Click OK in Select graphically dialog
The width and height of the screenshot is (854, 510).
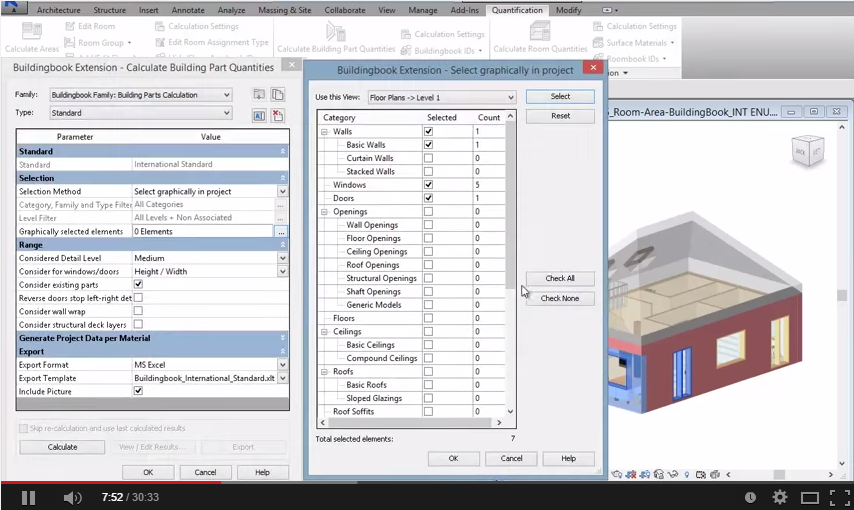tap(453, 459)
